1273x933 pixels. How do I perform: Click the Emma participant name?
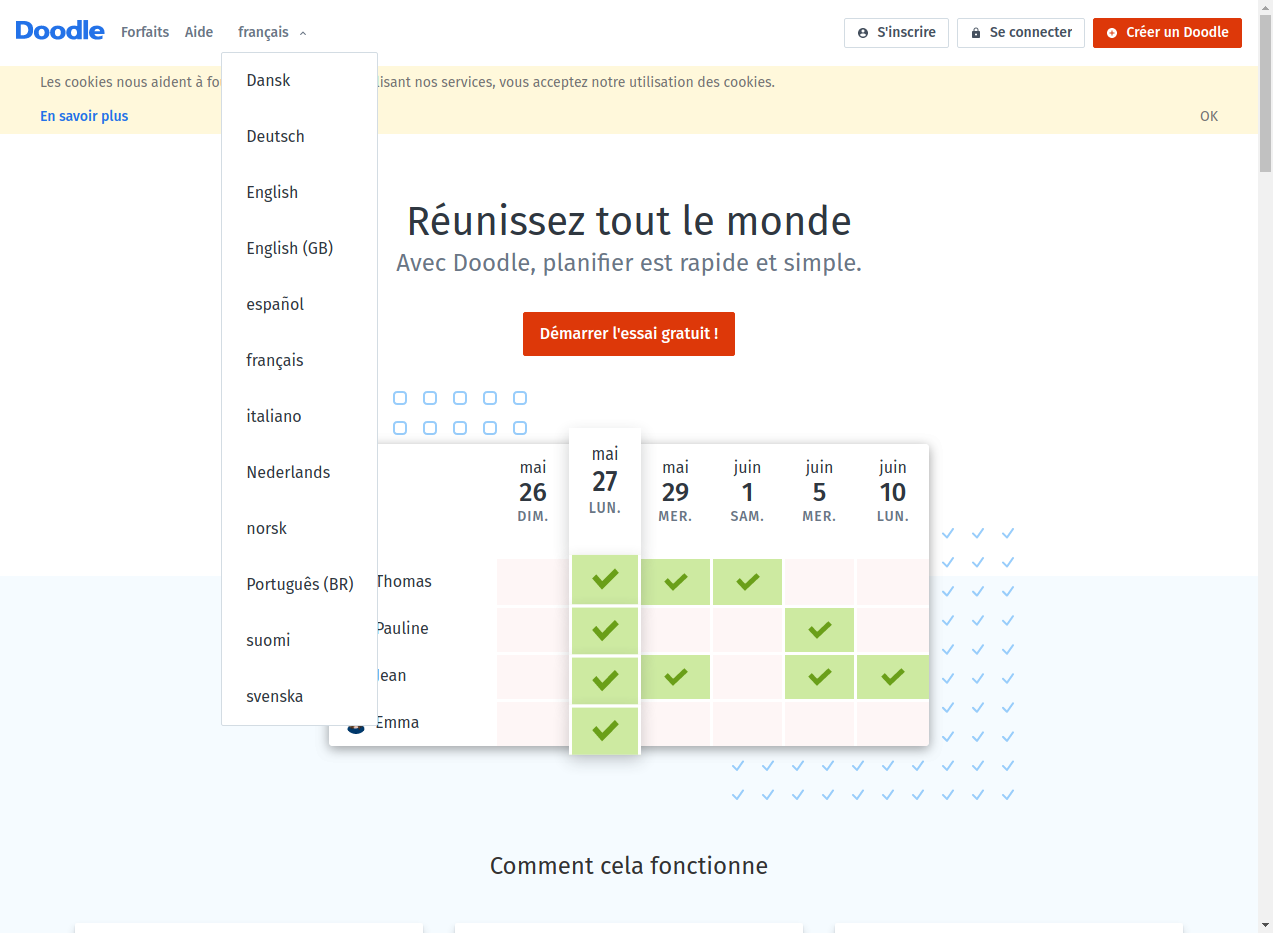tap(397, 722)
